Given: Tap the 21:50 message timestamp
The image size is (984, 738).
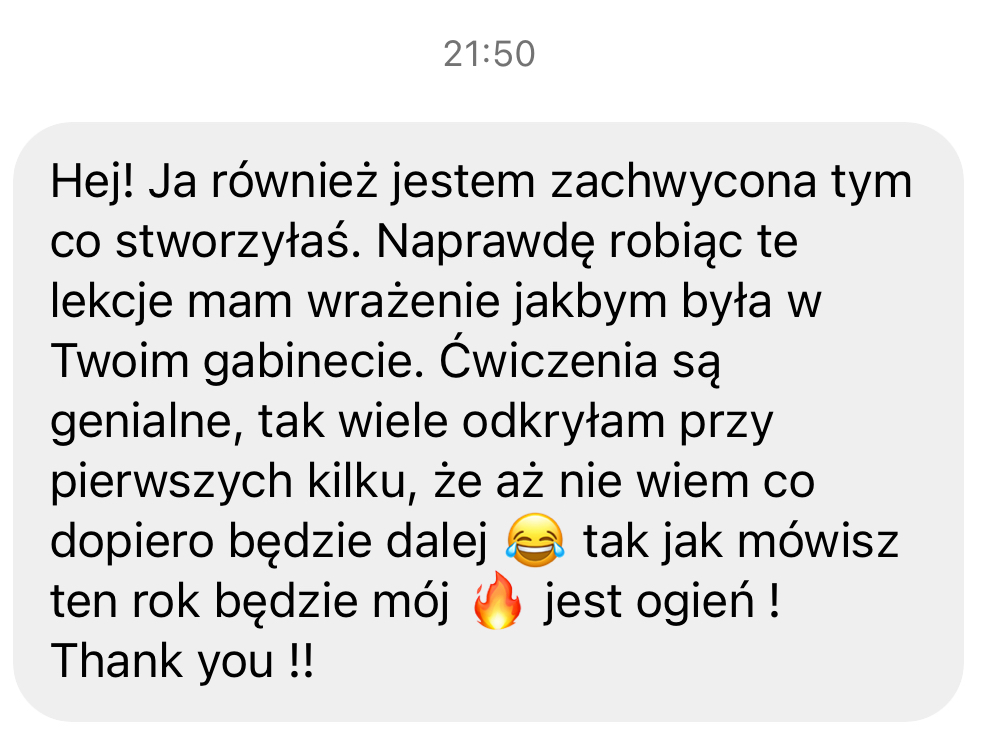Looking at the screenshot, I should click(x=489, y=54).
